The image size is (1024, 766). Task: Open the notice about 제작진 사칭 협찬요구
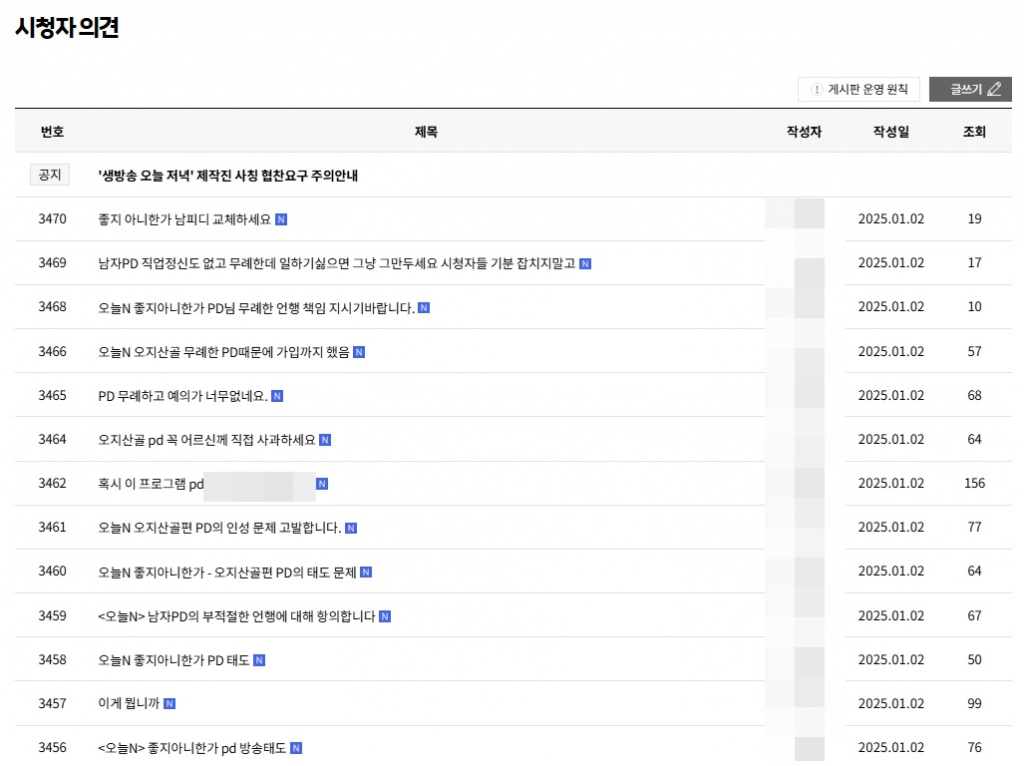click(x=228, y=175)
